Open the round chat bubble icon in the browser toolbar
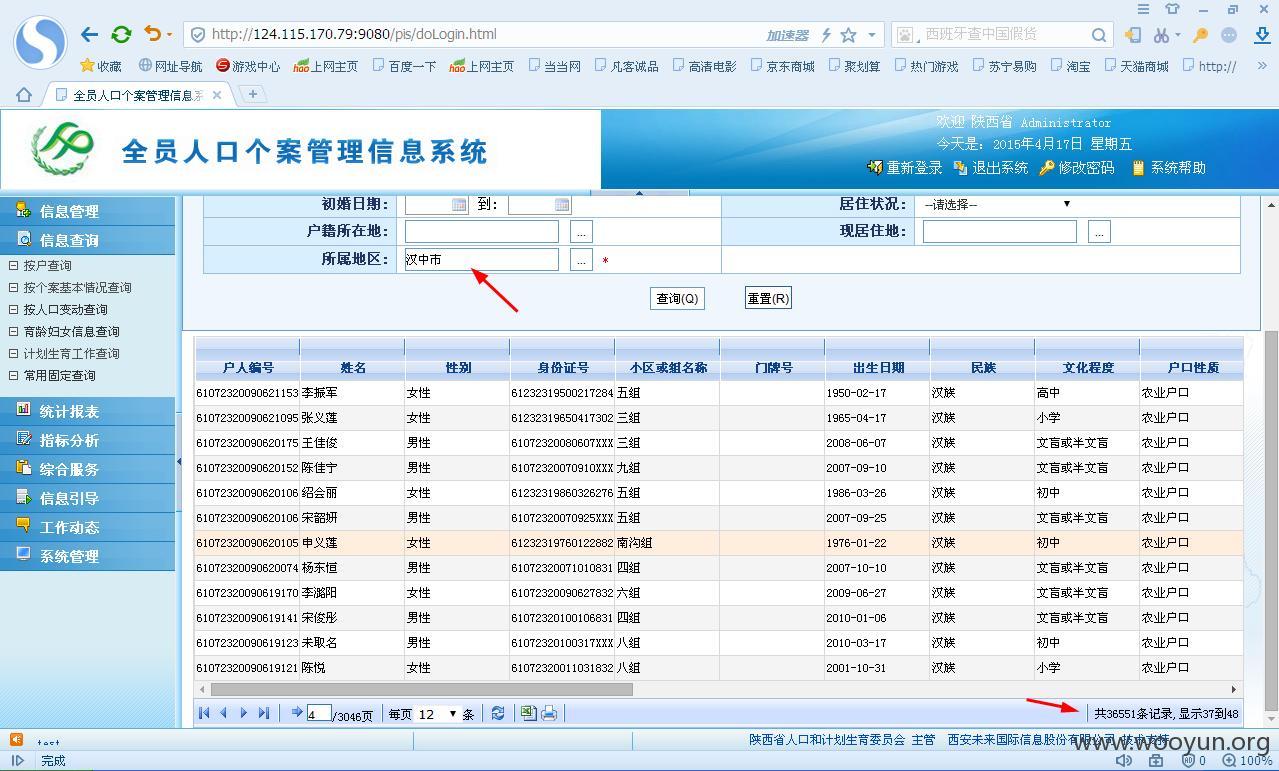 [1229, 35]
